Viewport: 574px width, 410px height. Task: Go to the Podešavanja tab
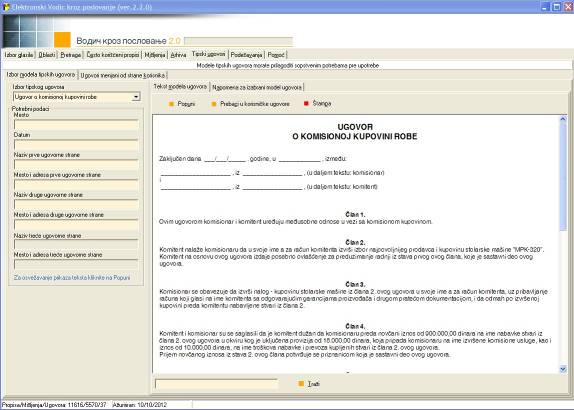(x=246, y=55)
